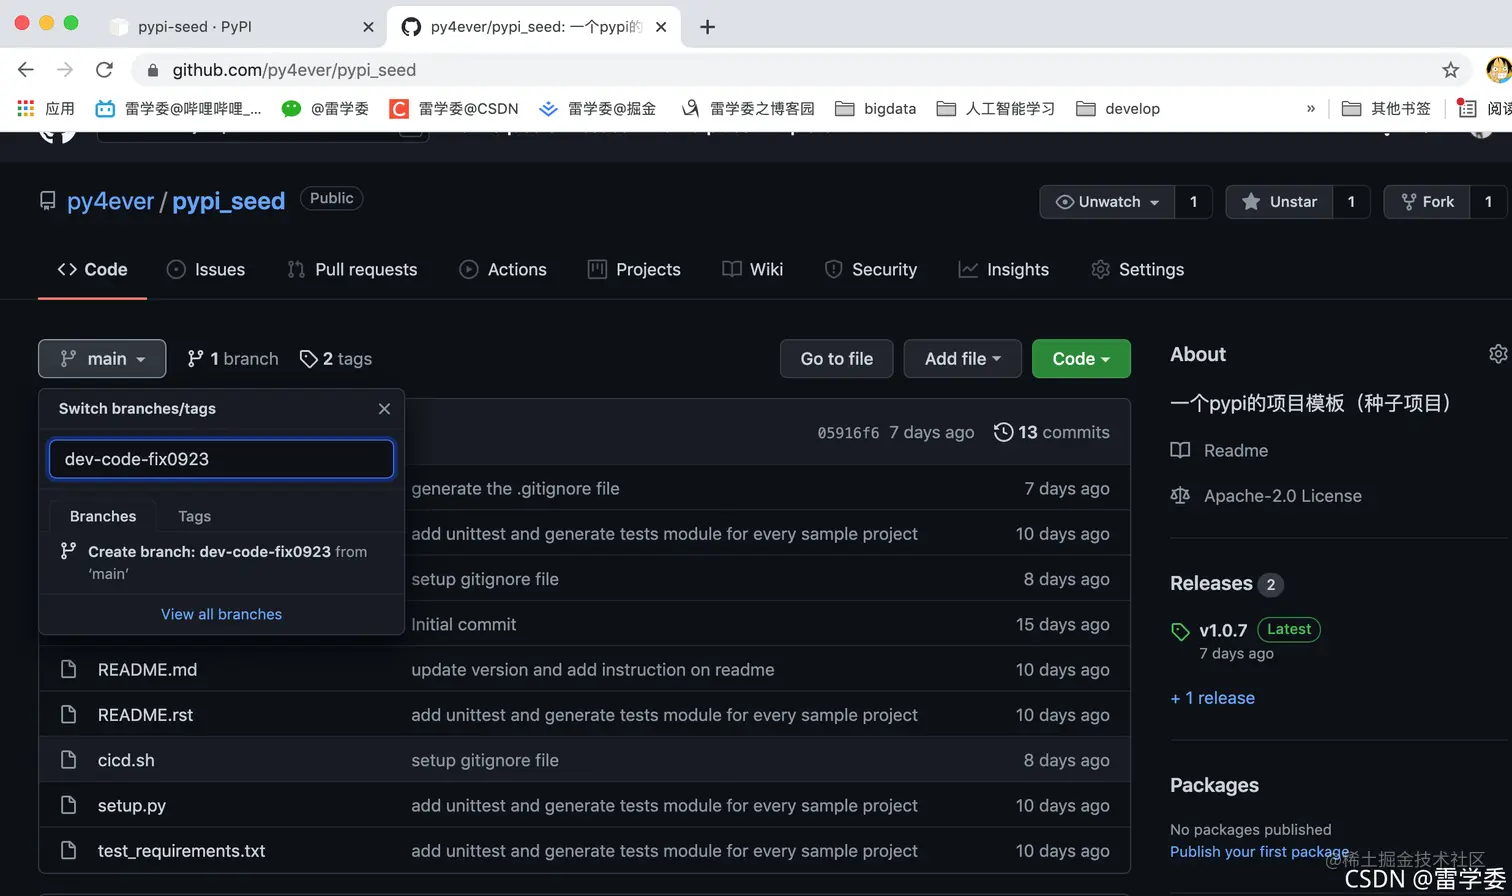The height and width of the screenshot is (896, 1512).
Task: Open the green Code dropdown
Action: pos(1081,359)
